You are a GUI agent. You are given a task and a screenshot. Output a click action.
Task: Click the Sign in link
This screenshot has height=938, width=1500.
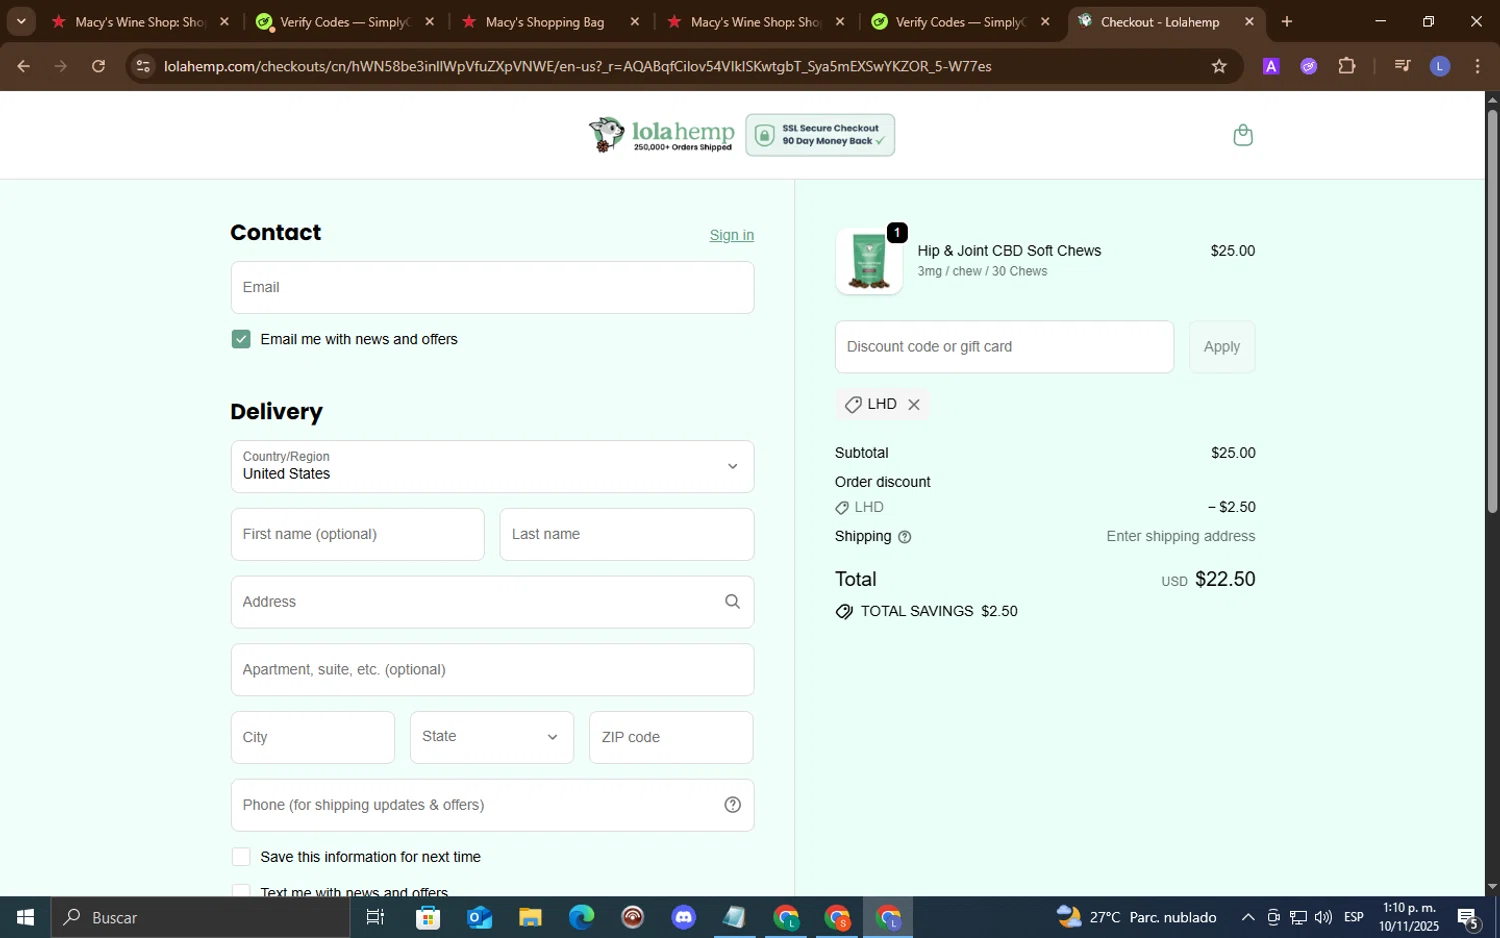[731, 236]
